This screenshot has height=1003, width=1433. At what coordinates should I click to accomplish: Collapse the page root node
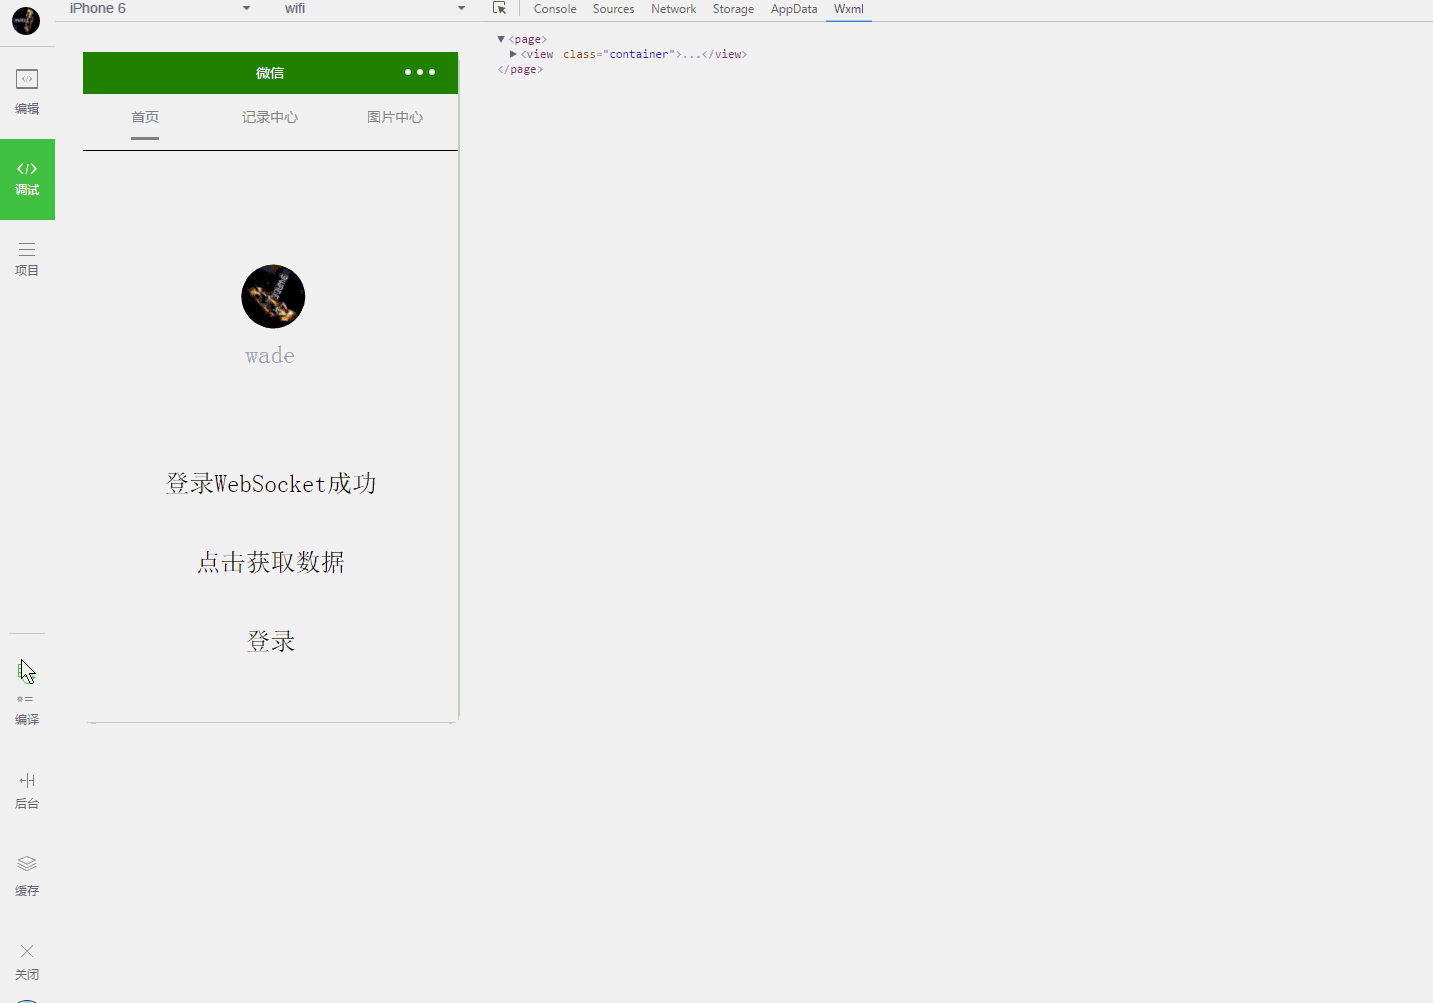(501, 39)
